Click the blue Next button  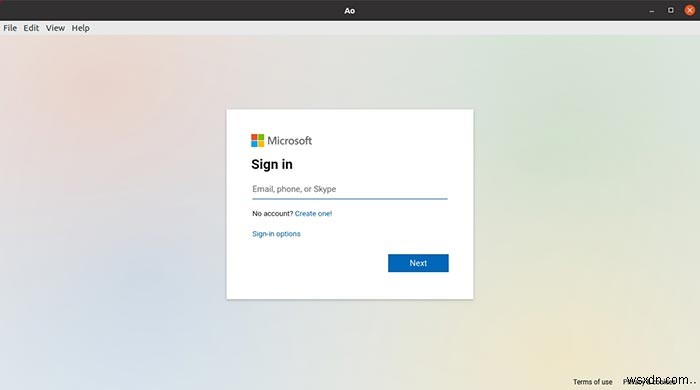click(x=418, y=263)
